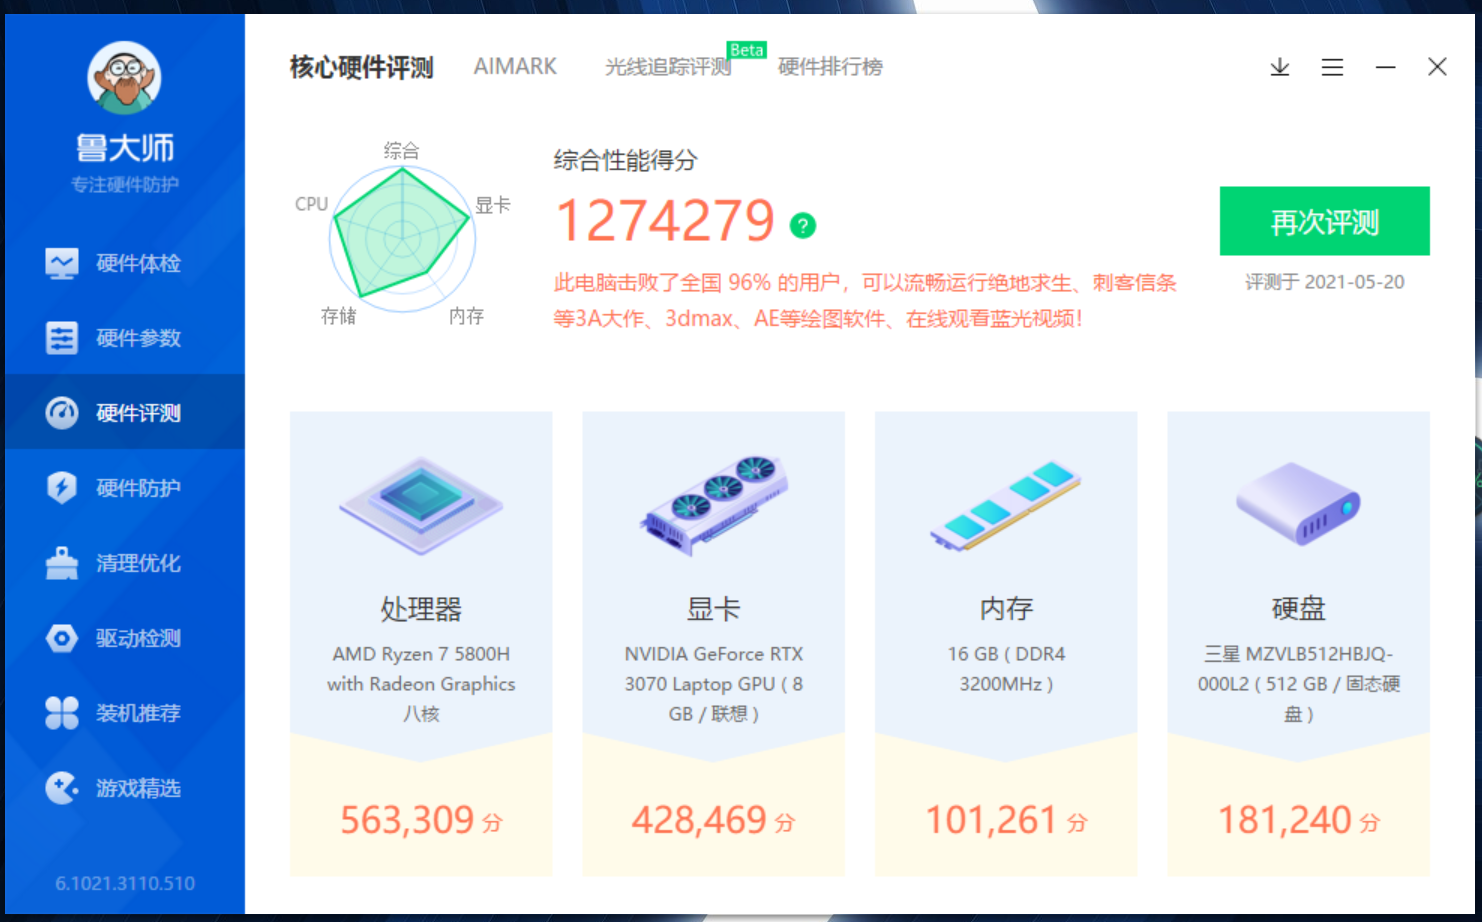
Task: Switch to the 光线追踪评测 tab
Action: tap(667, 67)
